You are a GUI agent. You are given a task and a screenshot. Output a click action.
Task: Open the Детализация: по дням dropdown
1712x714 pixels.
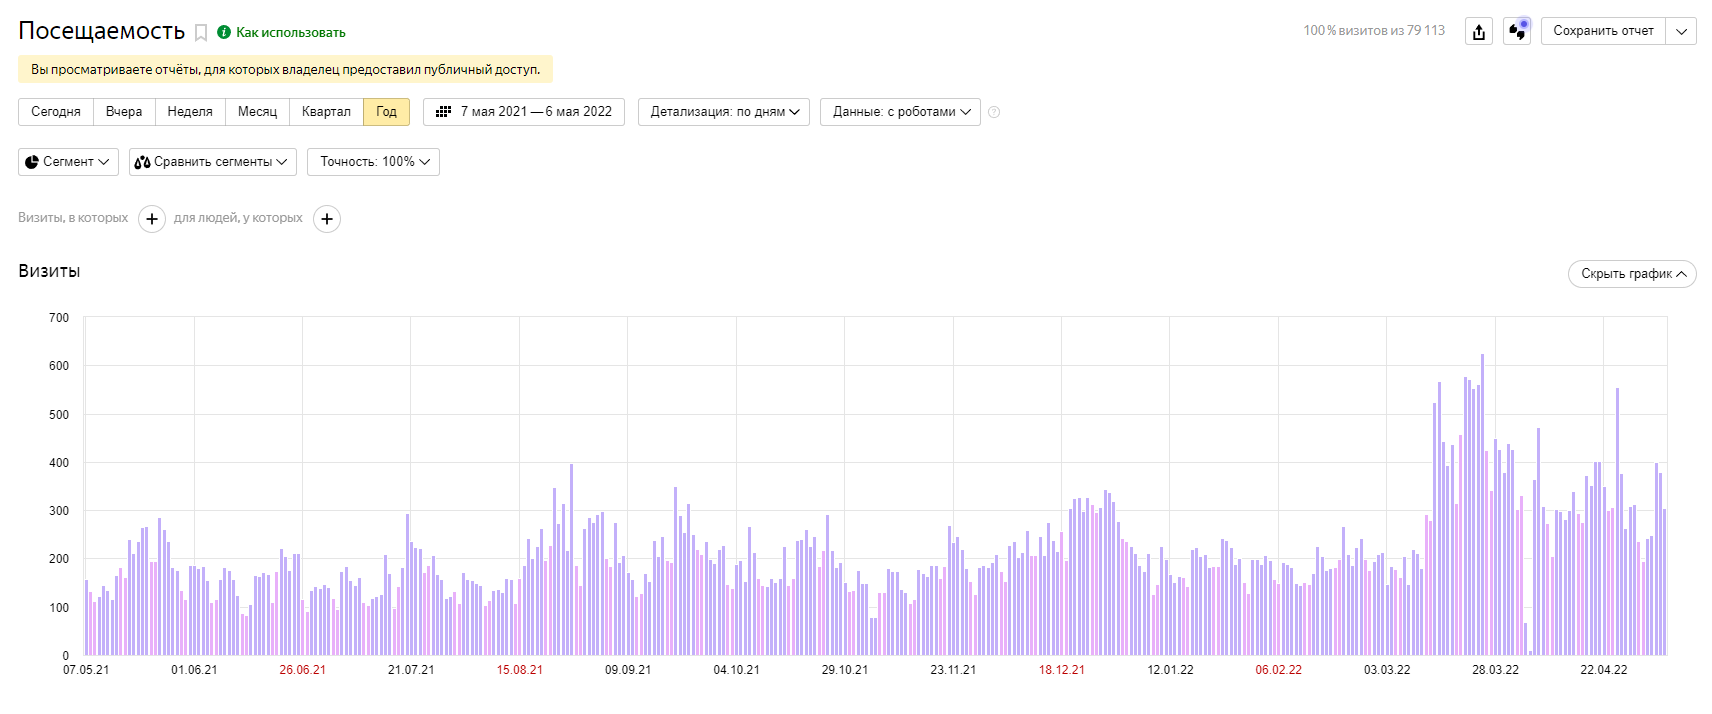tap(724, 112)
